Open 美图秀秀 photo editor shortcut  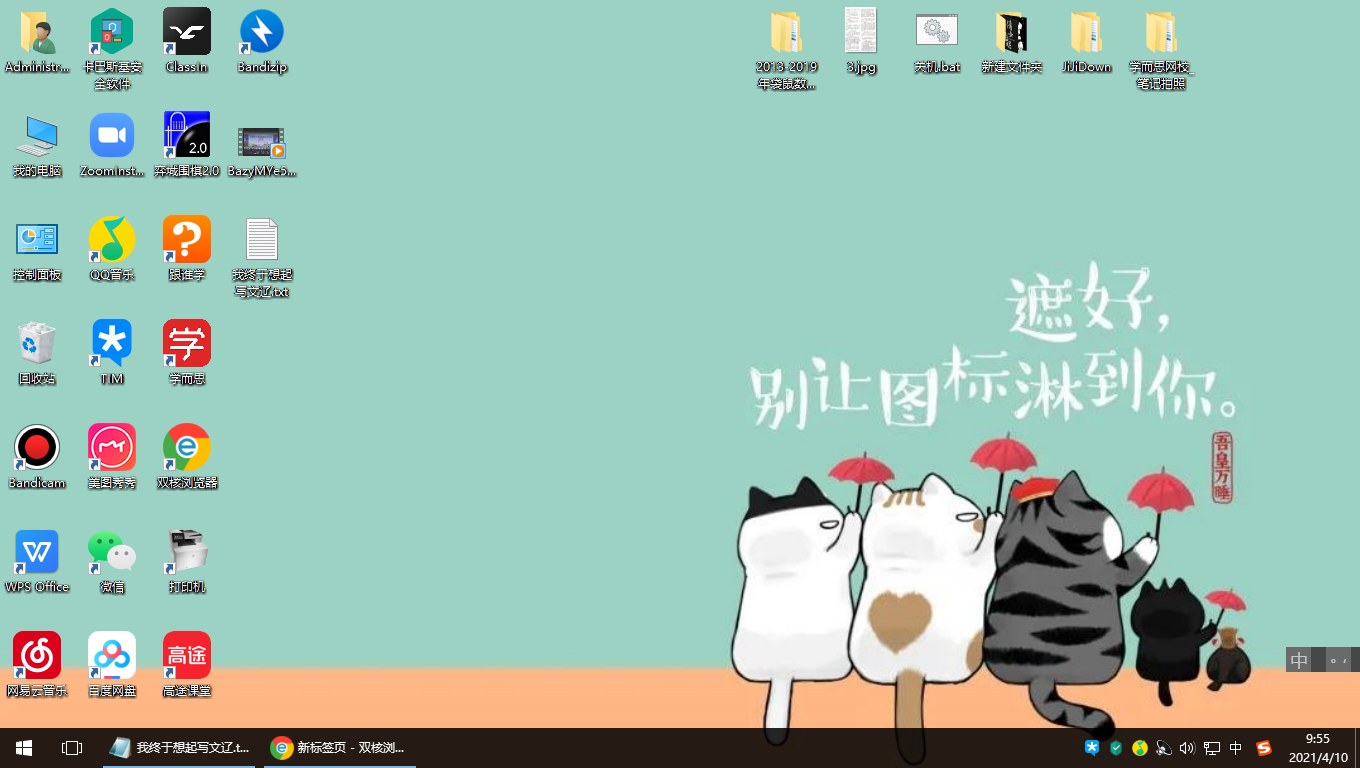[112, 458]
